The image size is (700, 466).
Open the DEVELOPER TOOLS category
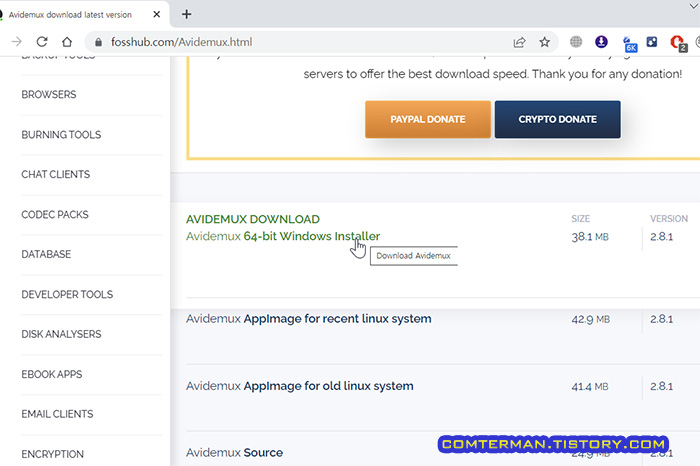click(x=67, y=295)
